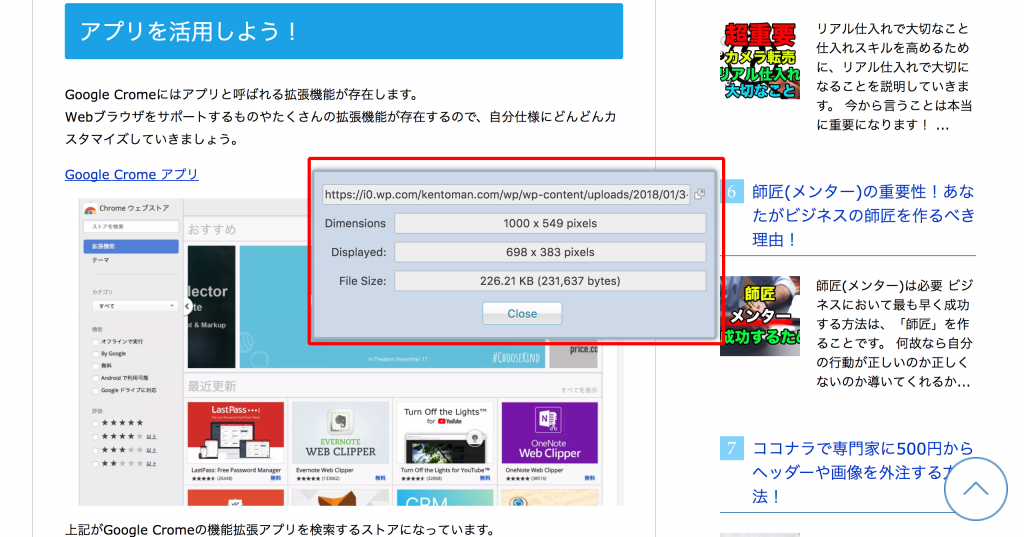
Task: Click the number 6 ranking badge
Action: pyautogui.click(x=731, y=191)
